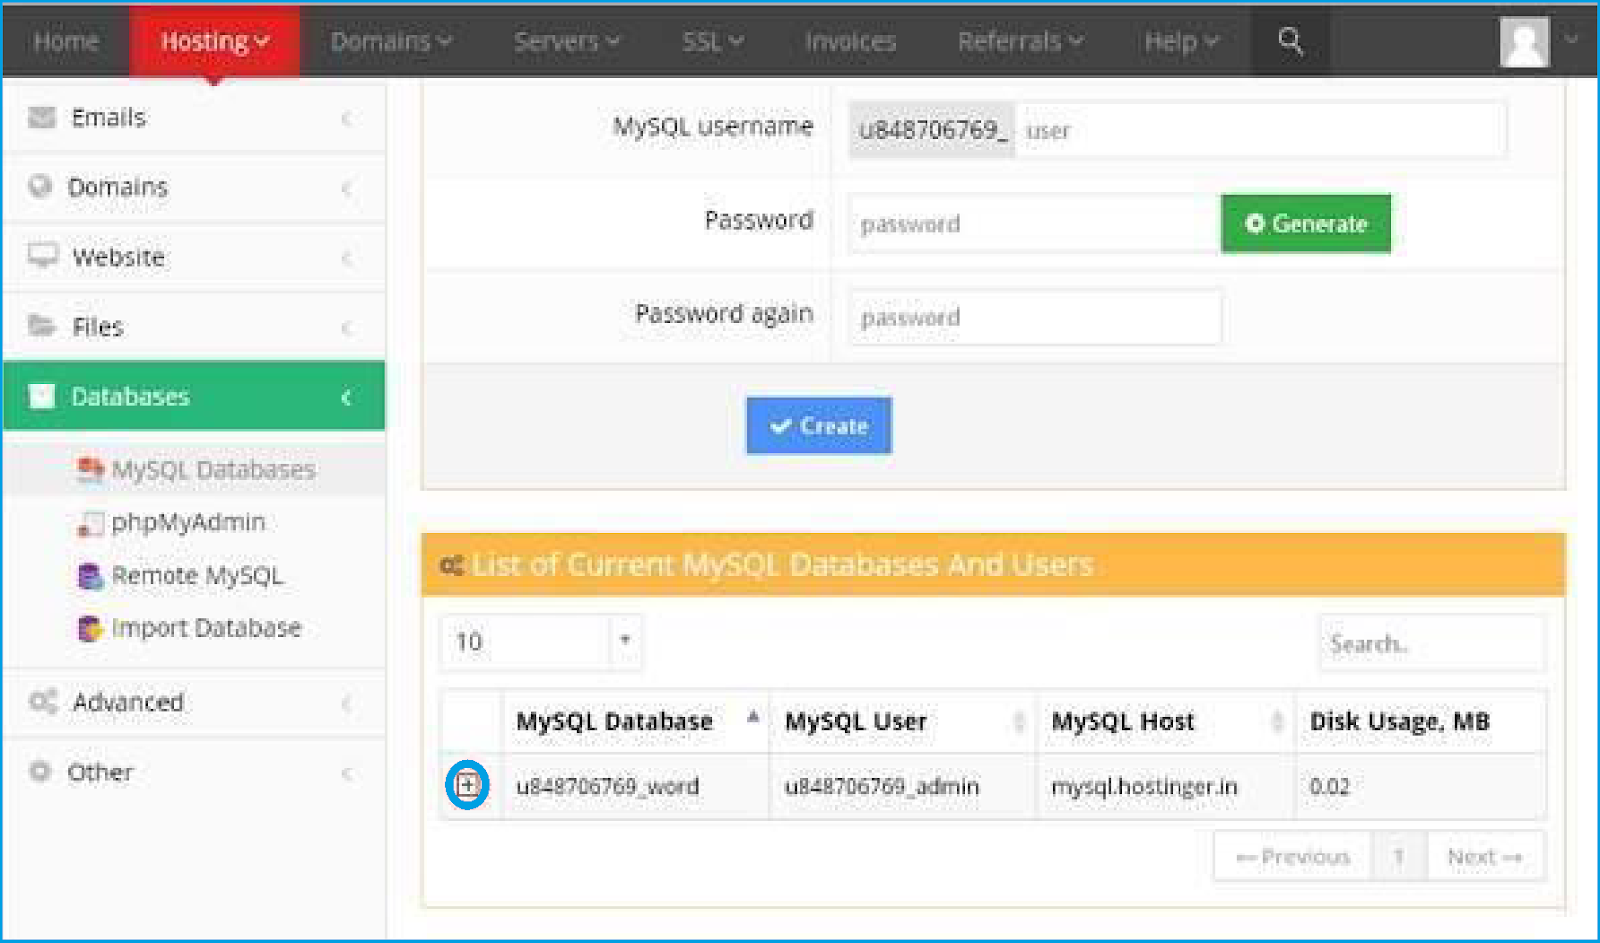Click the MySQL username input field
This screenshot has height=943, width=1600.
1259,130
